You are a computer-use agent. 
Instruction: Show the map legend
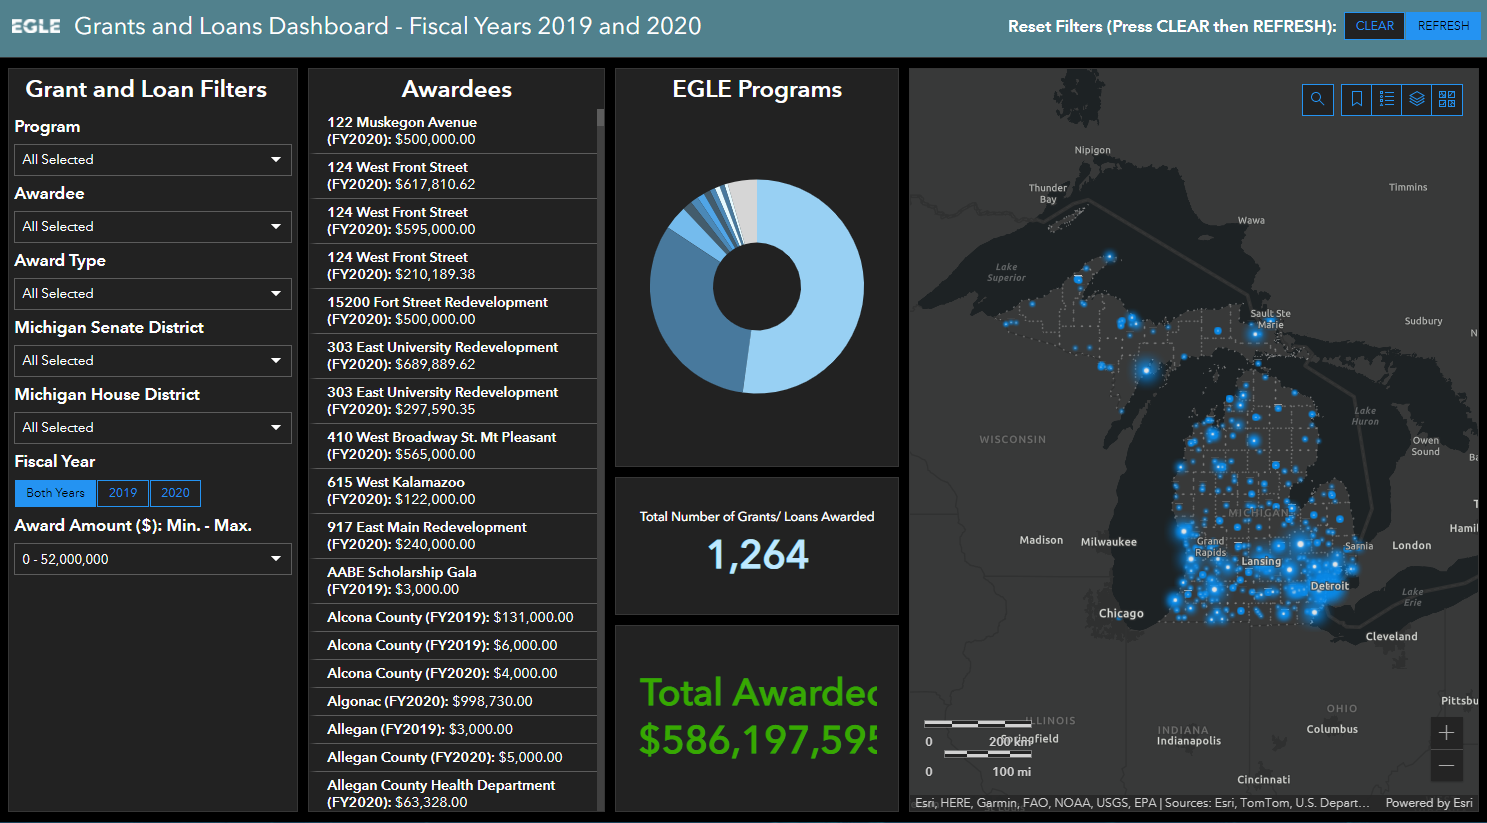click(1386, 99)
